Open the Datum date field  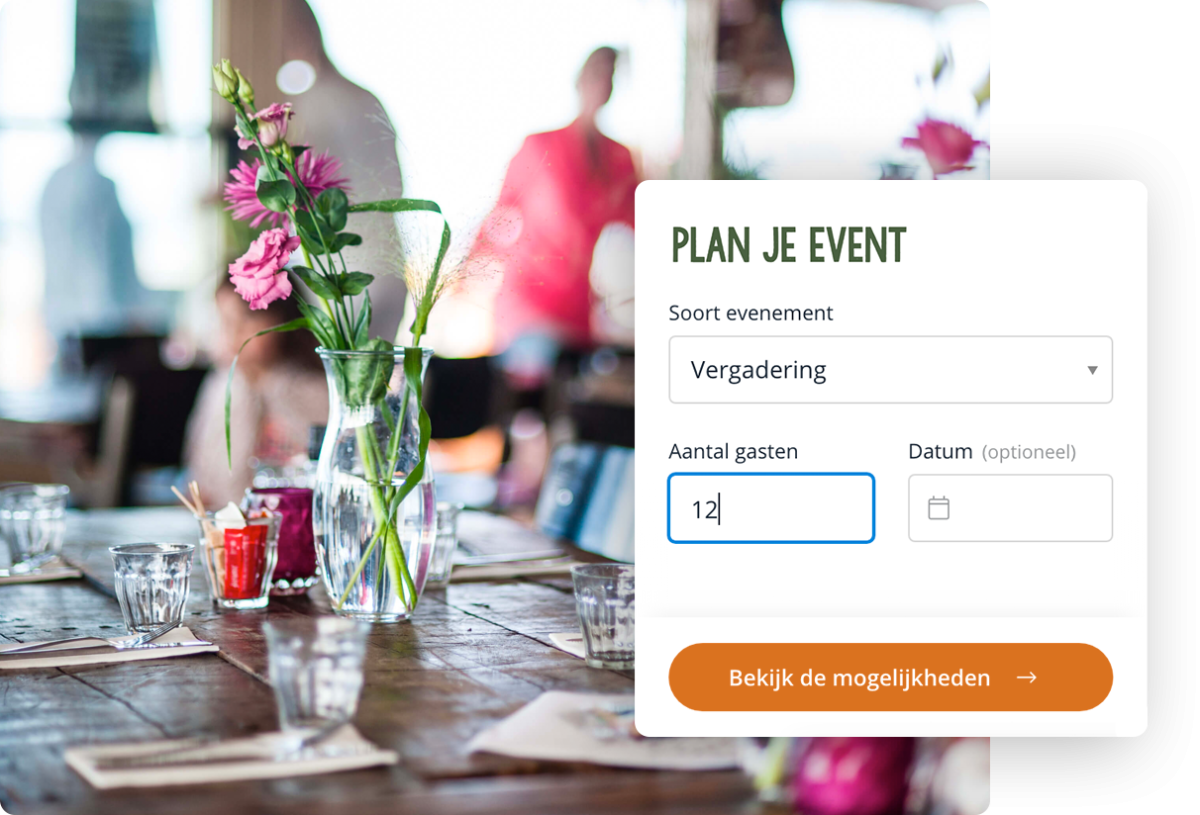point(1010,508)
